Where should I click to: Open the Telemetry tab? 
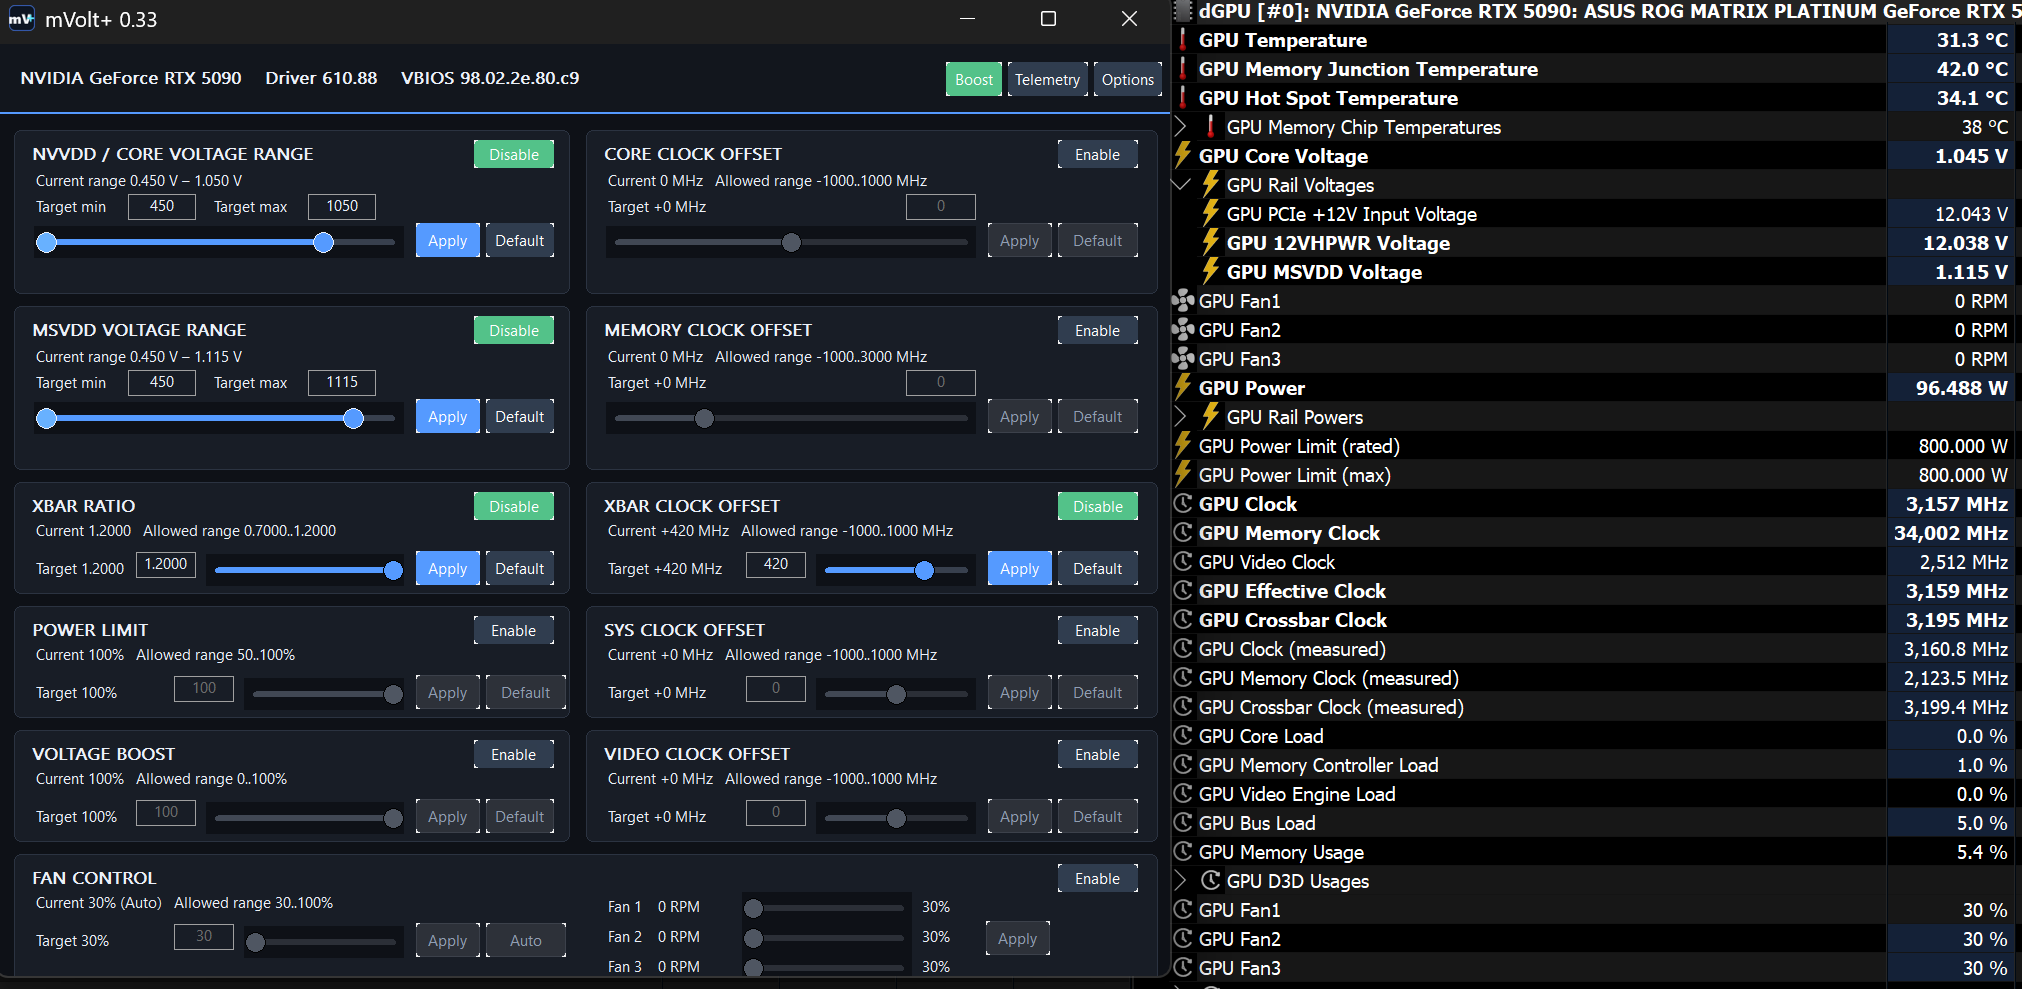1047,80
